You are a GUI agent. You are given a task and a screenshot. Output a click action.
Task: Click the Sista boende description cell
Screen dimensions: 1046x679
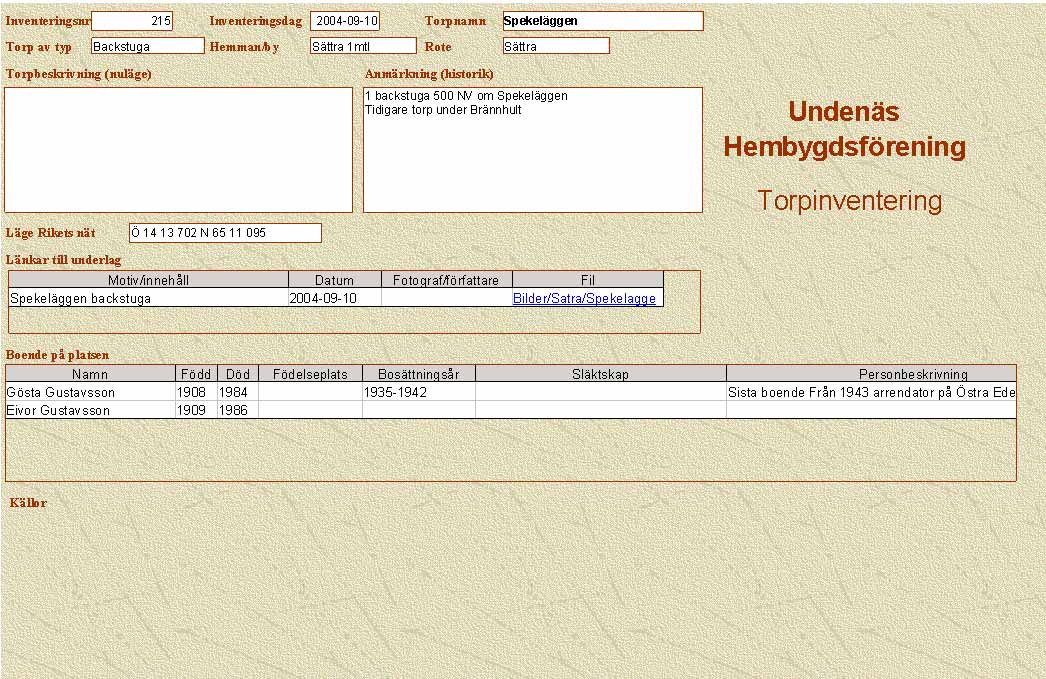870,393
